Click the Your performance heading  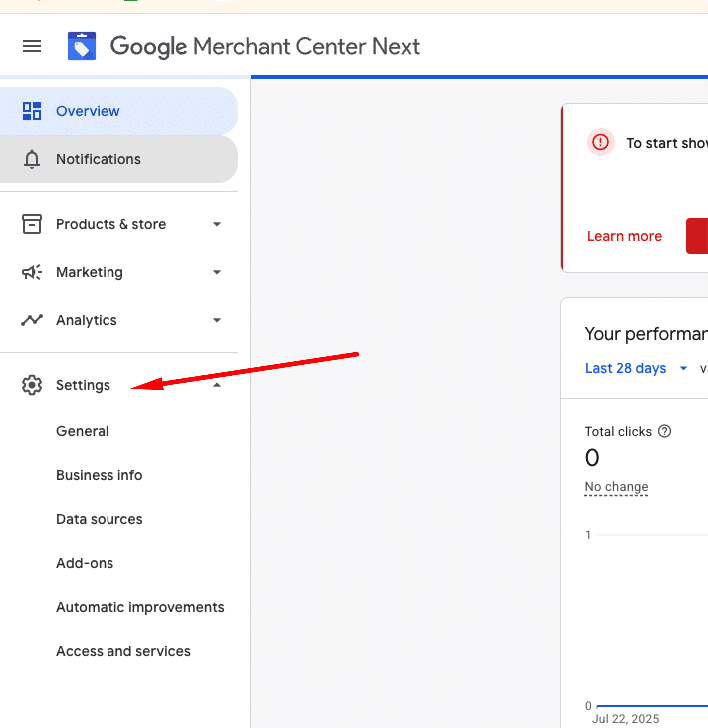pos(646,334)
